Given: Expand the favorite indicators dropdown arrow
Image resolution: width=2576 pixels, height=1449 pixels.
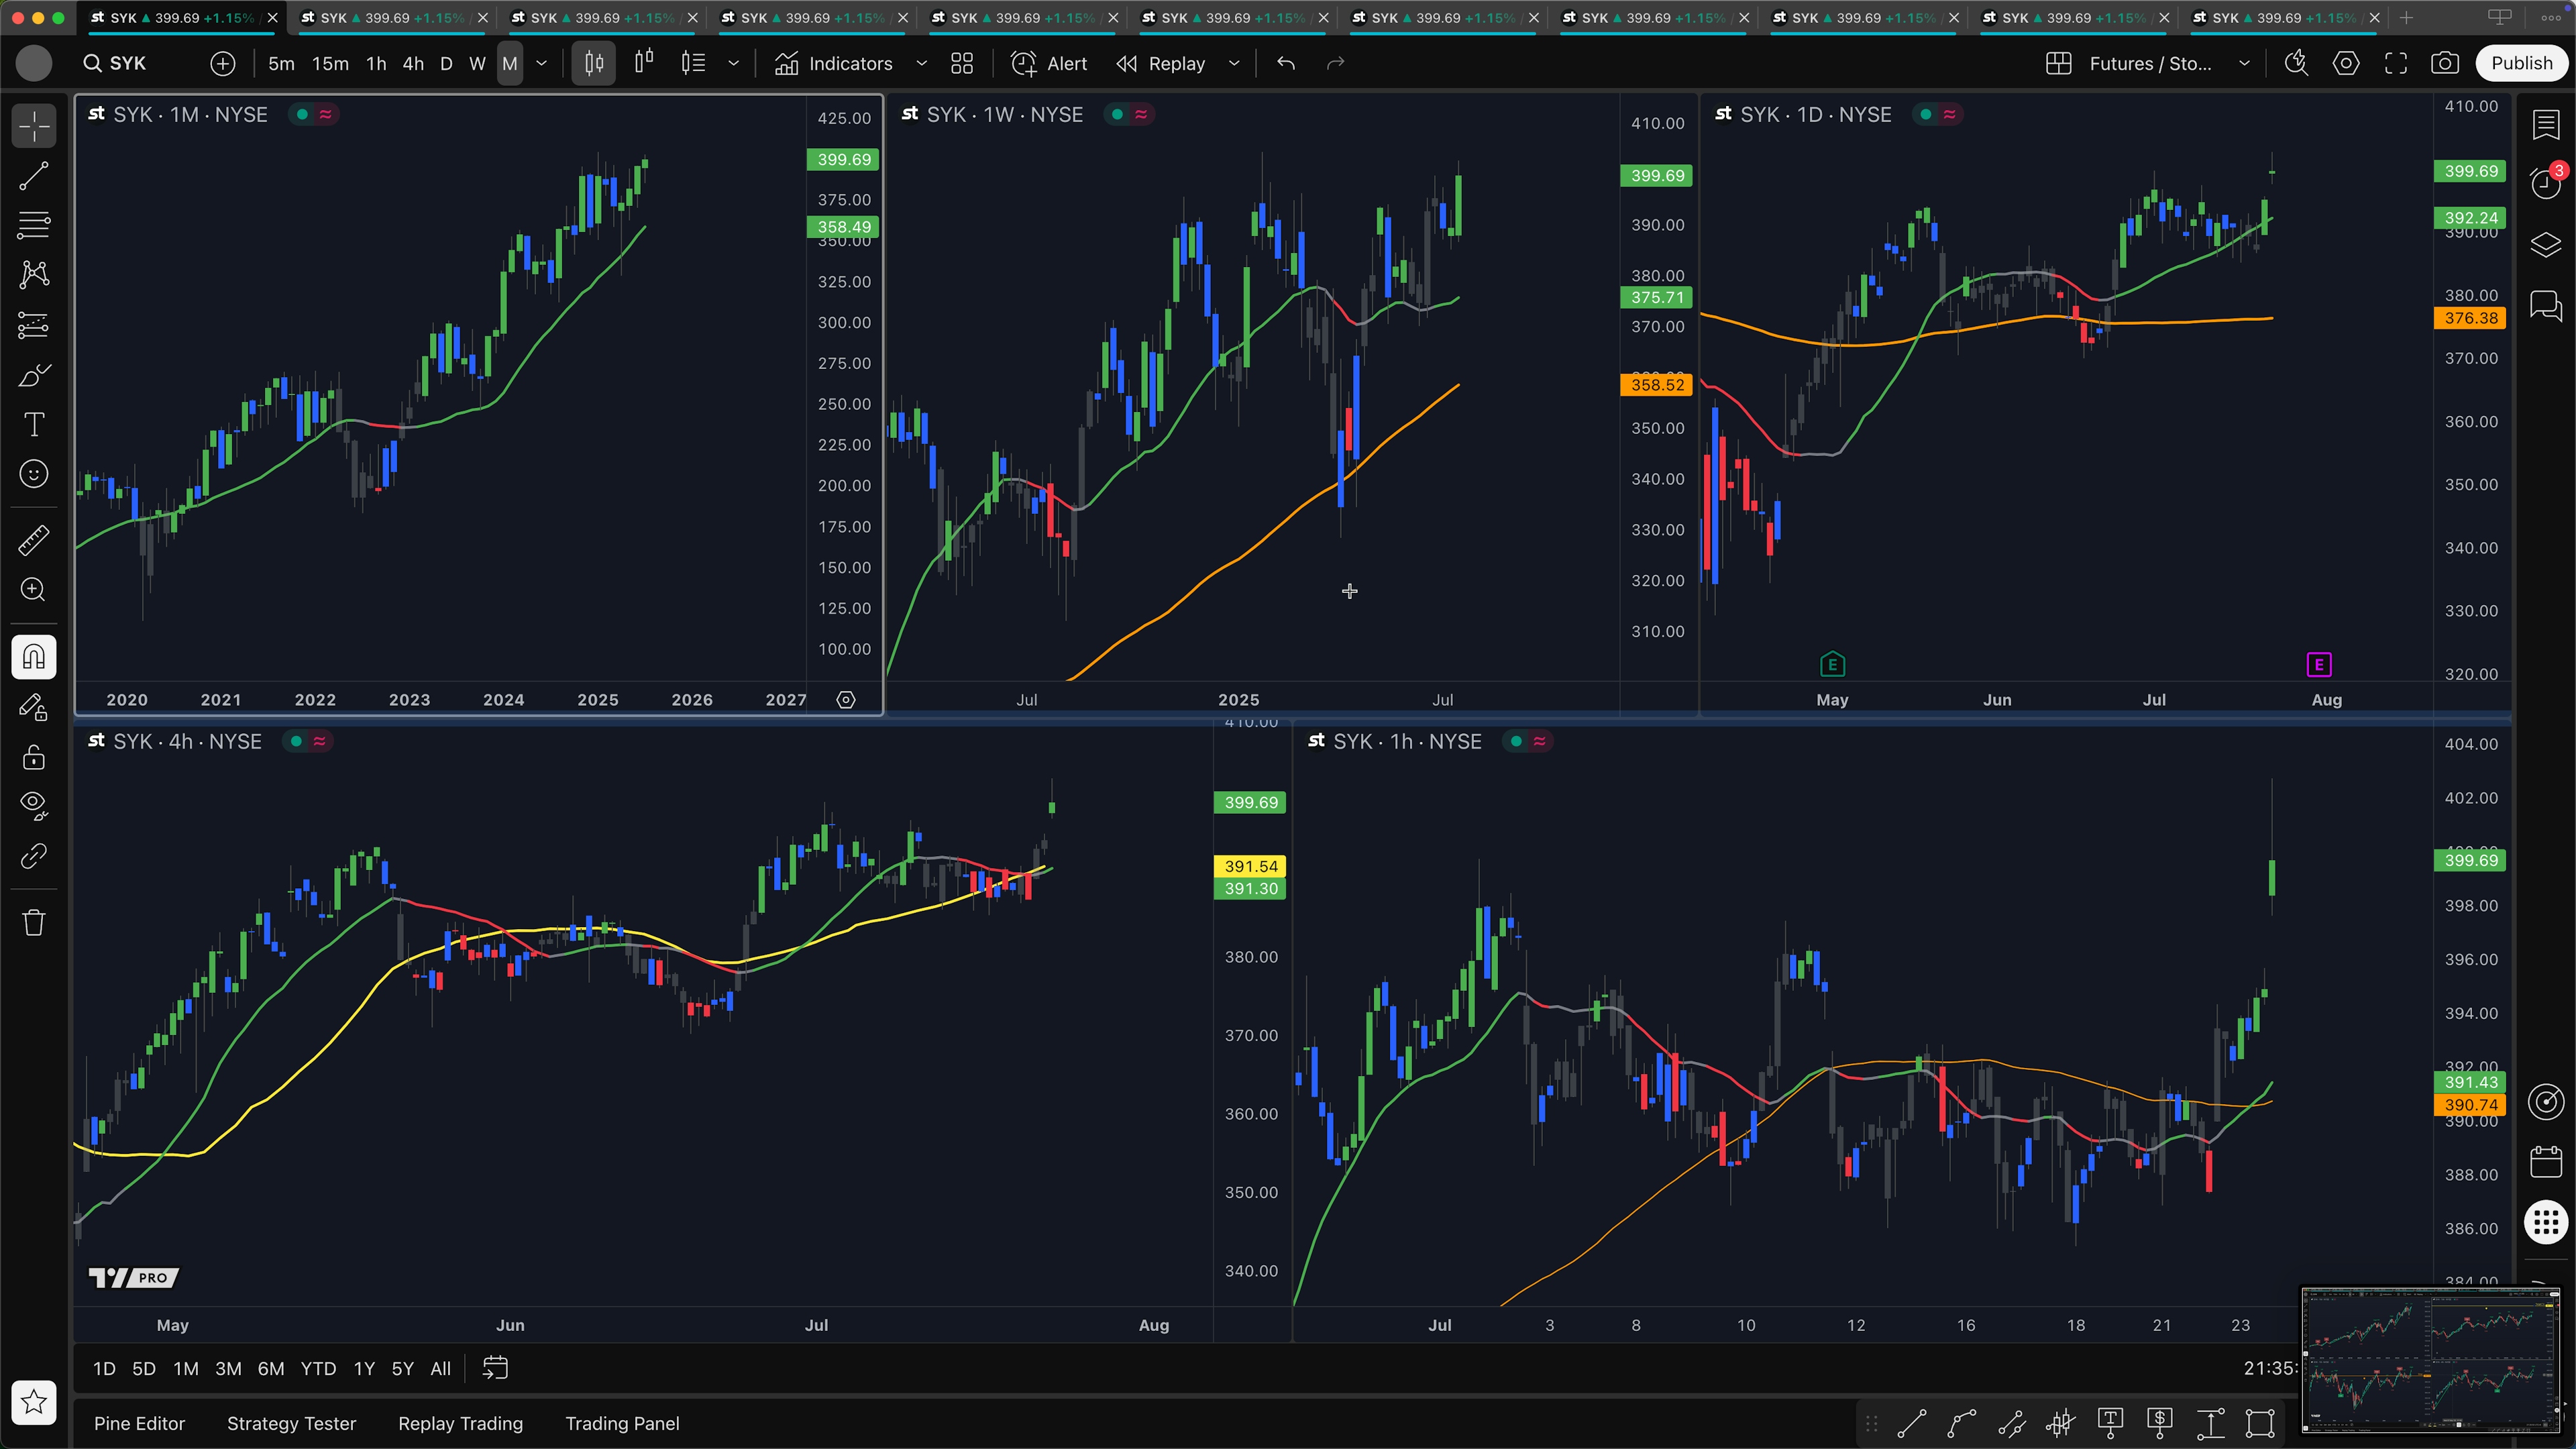Looking at the screenshot, I should click(x=922, y=63).
